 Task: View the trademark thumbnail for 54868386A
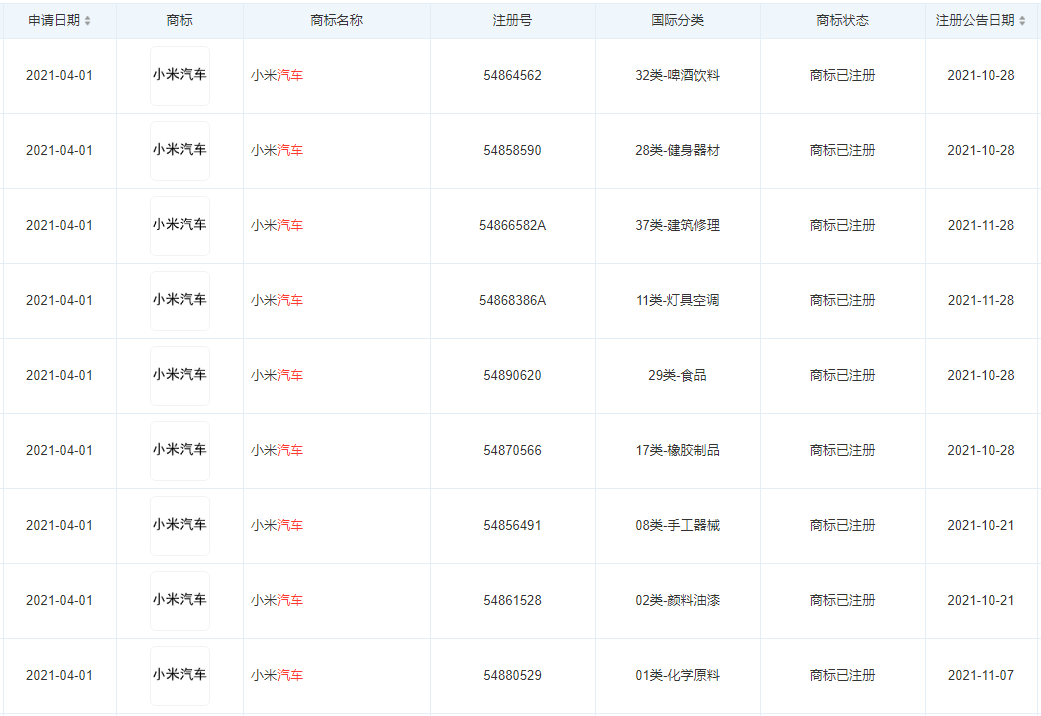click(x=180, y=301)
